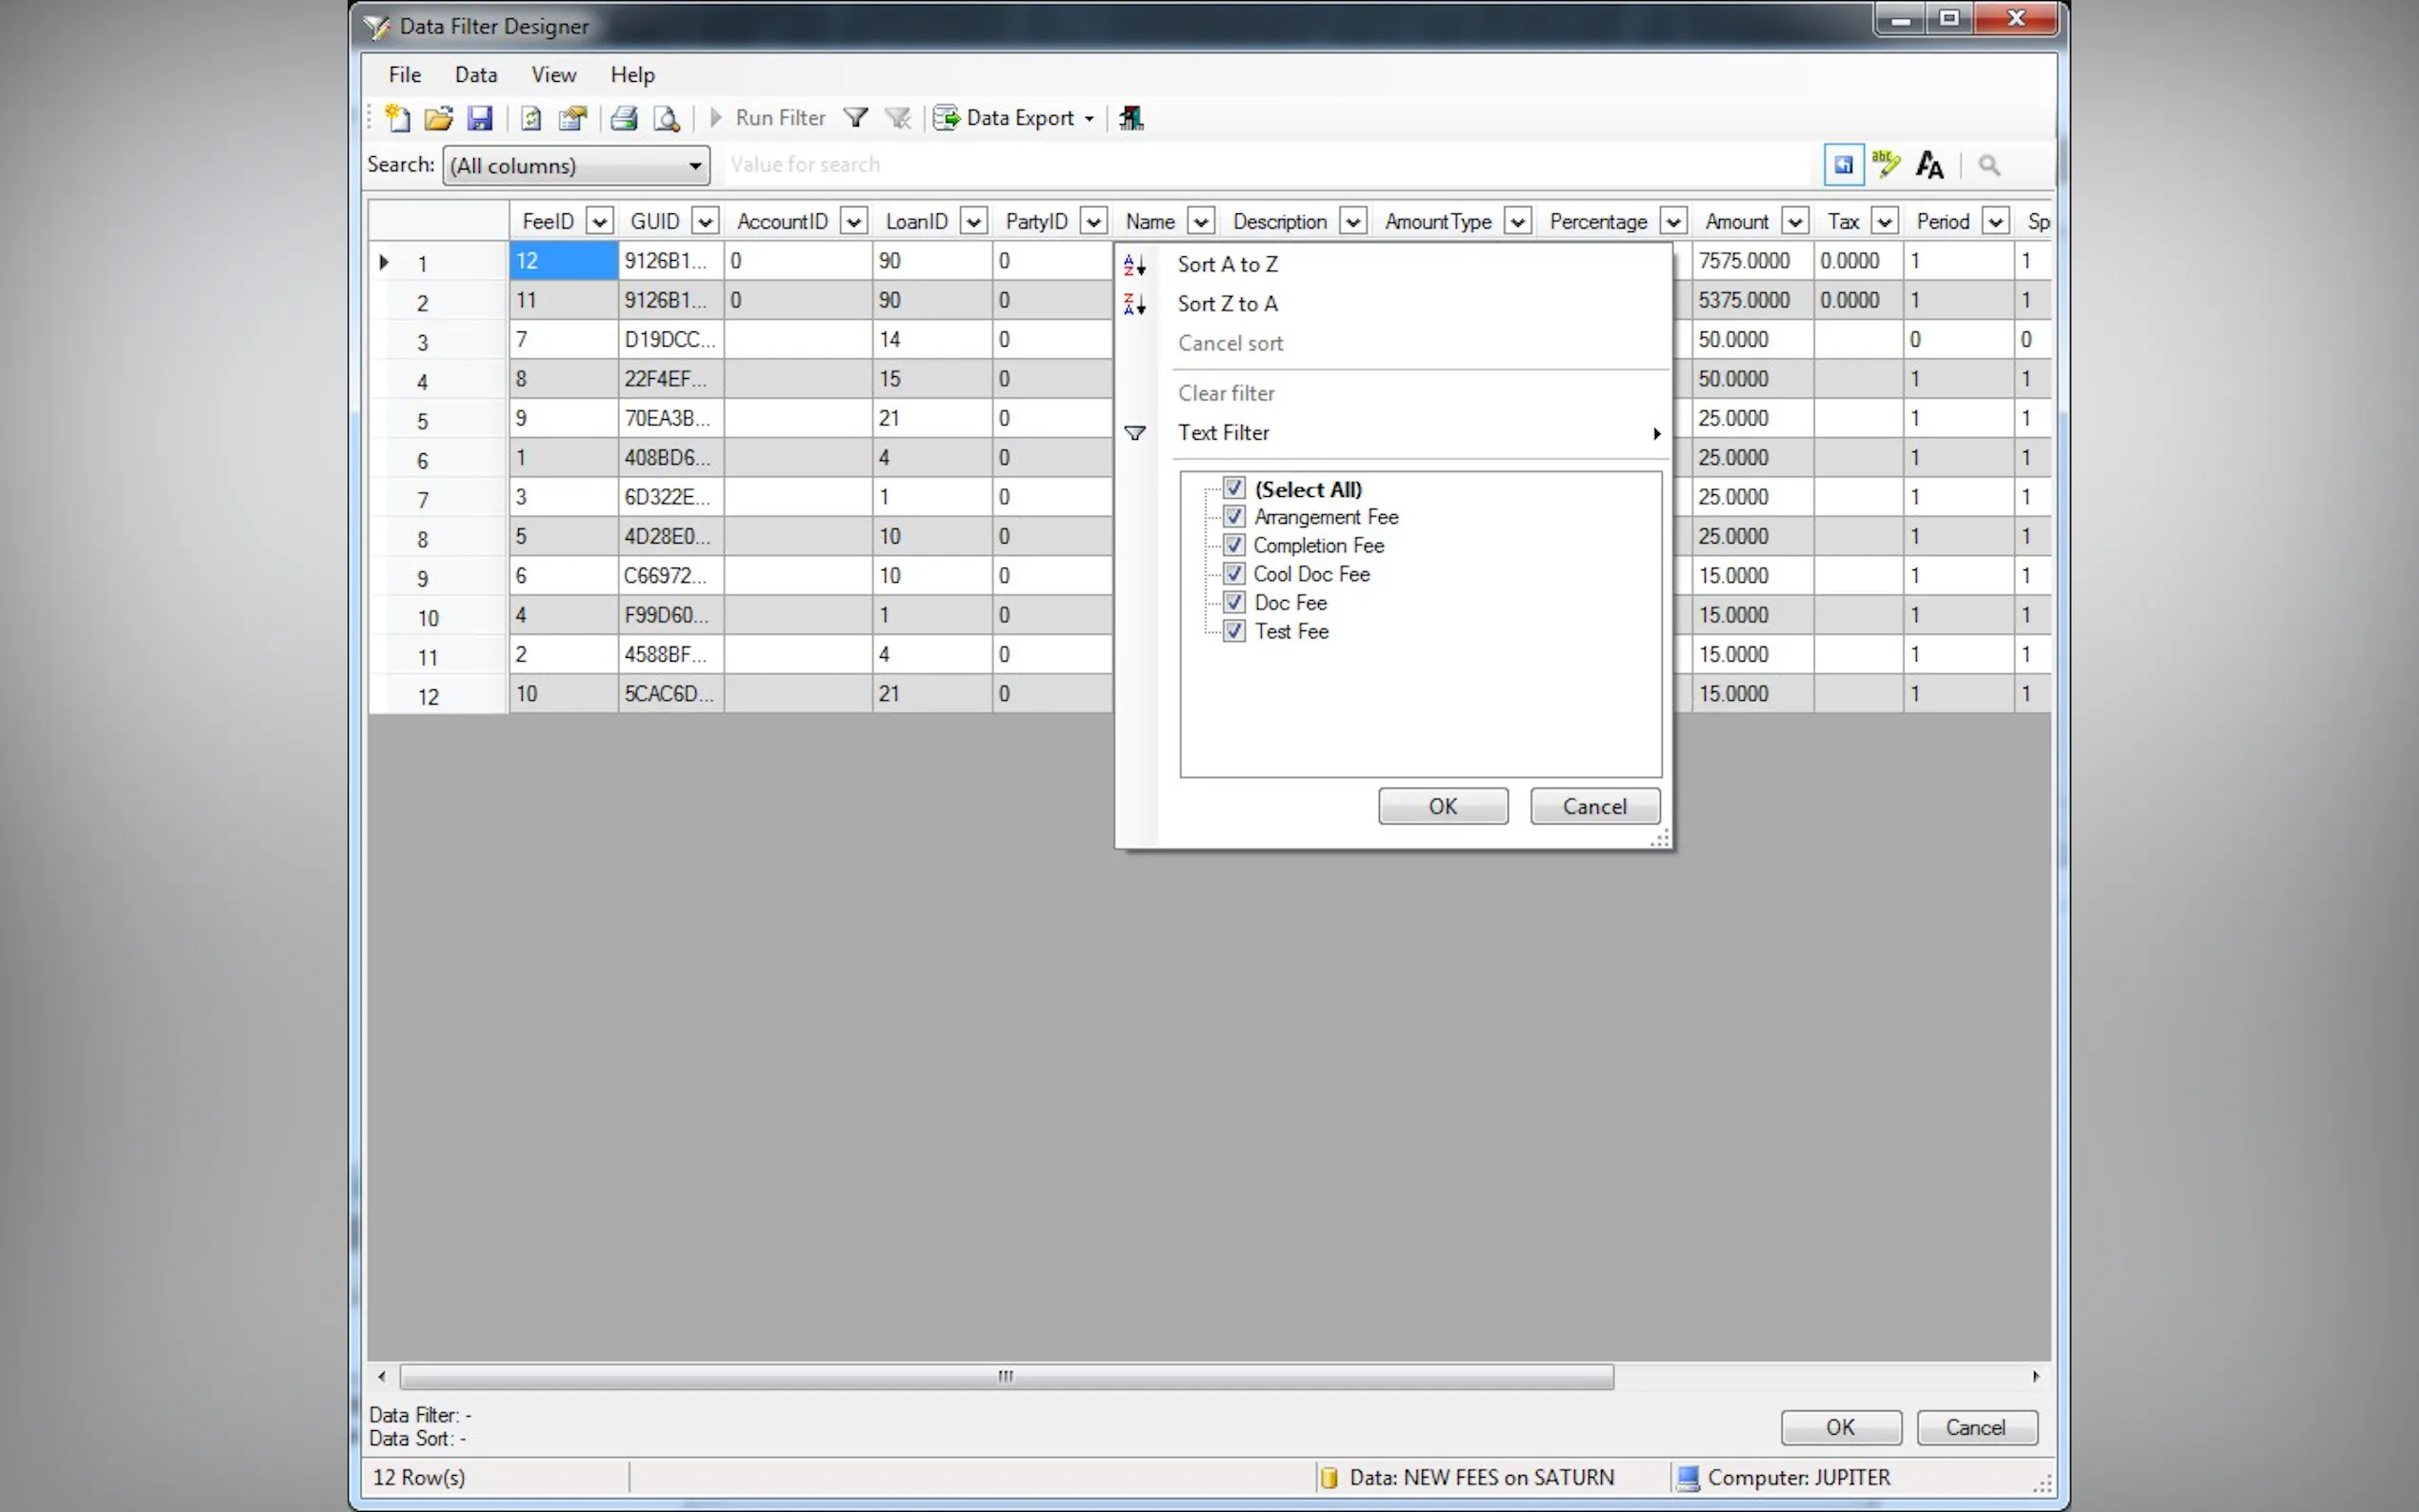Click the save floppy disk icon

point(480,118)
